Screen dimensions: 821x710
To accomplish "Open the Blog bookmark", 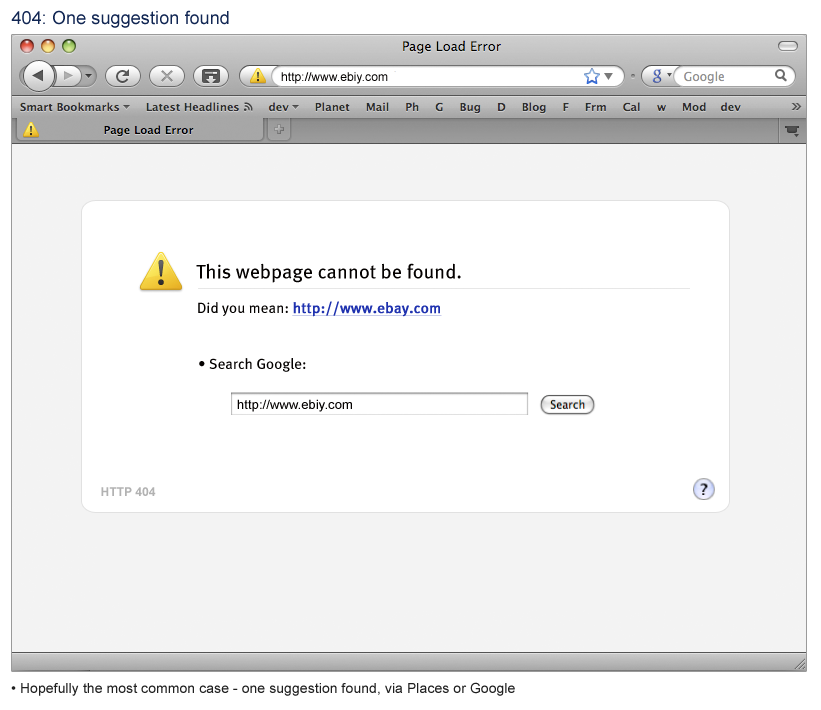I will (534, 107).
